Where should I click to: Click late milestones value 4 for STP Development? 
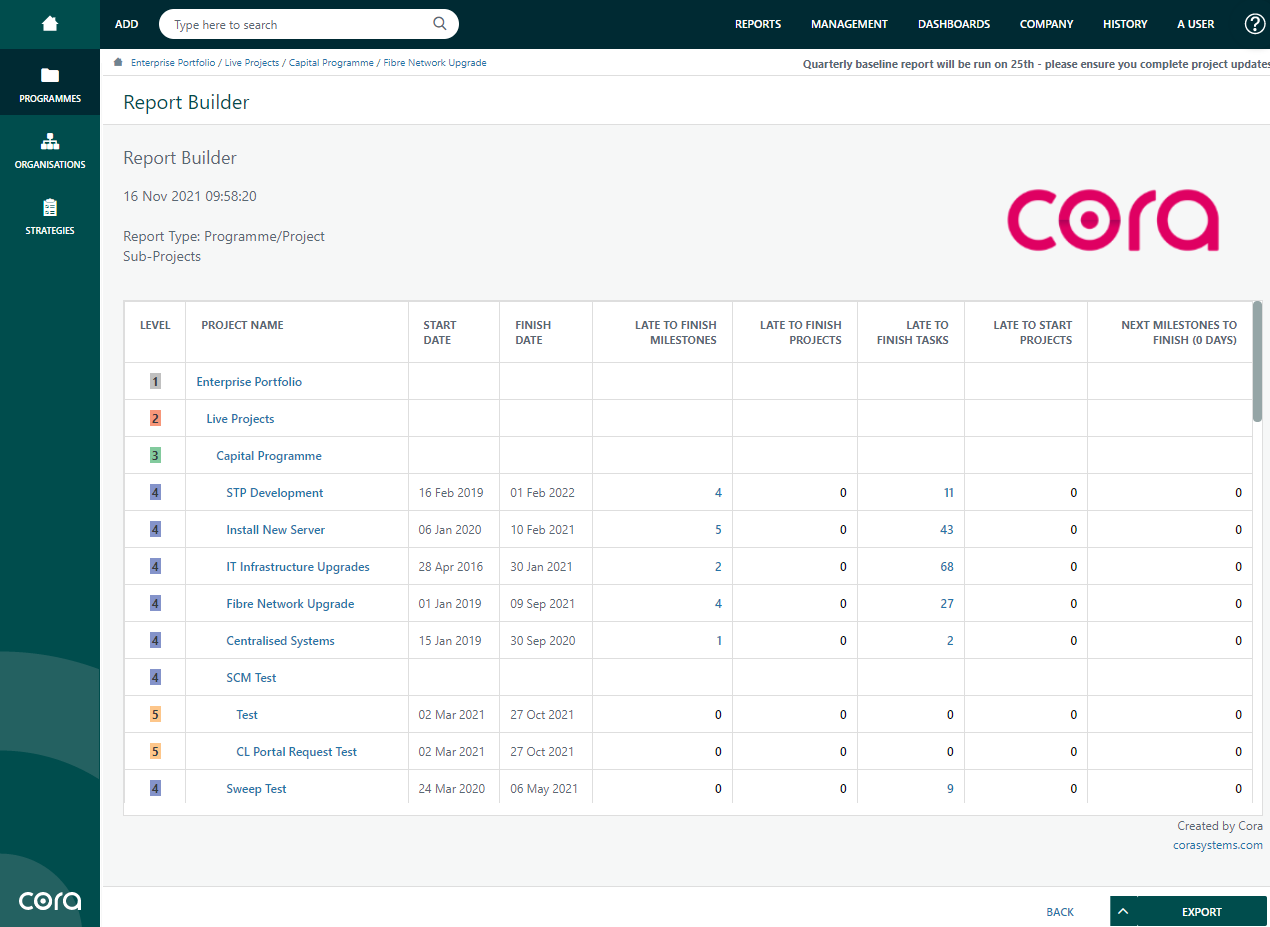coord(718,493)
